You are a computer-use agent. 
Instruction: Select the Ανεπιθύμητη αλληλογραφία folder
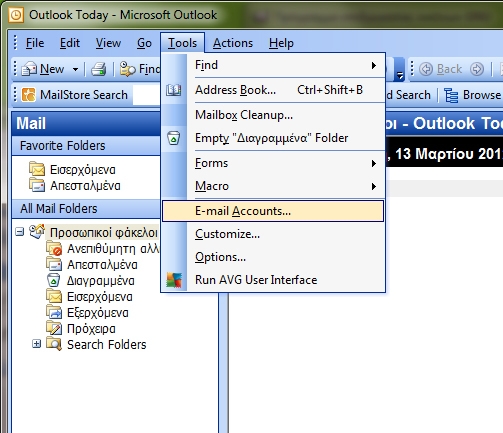pos(113,249)
